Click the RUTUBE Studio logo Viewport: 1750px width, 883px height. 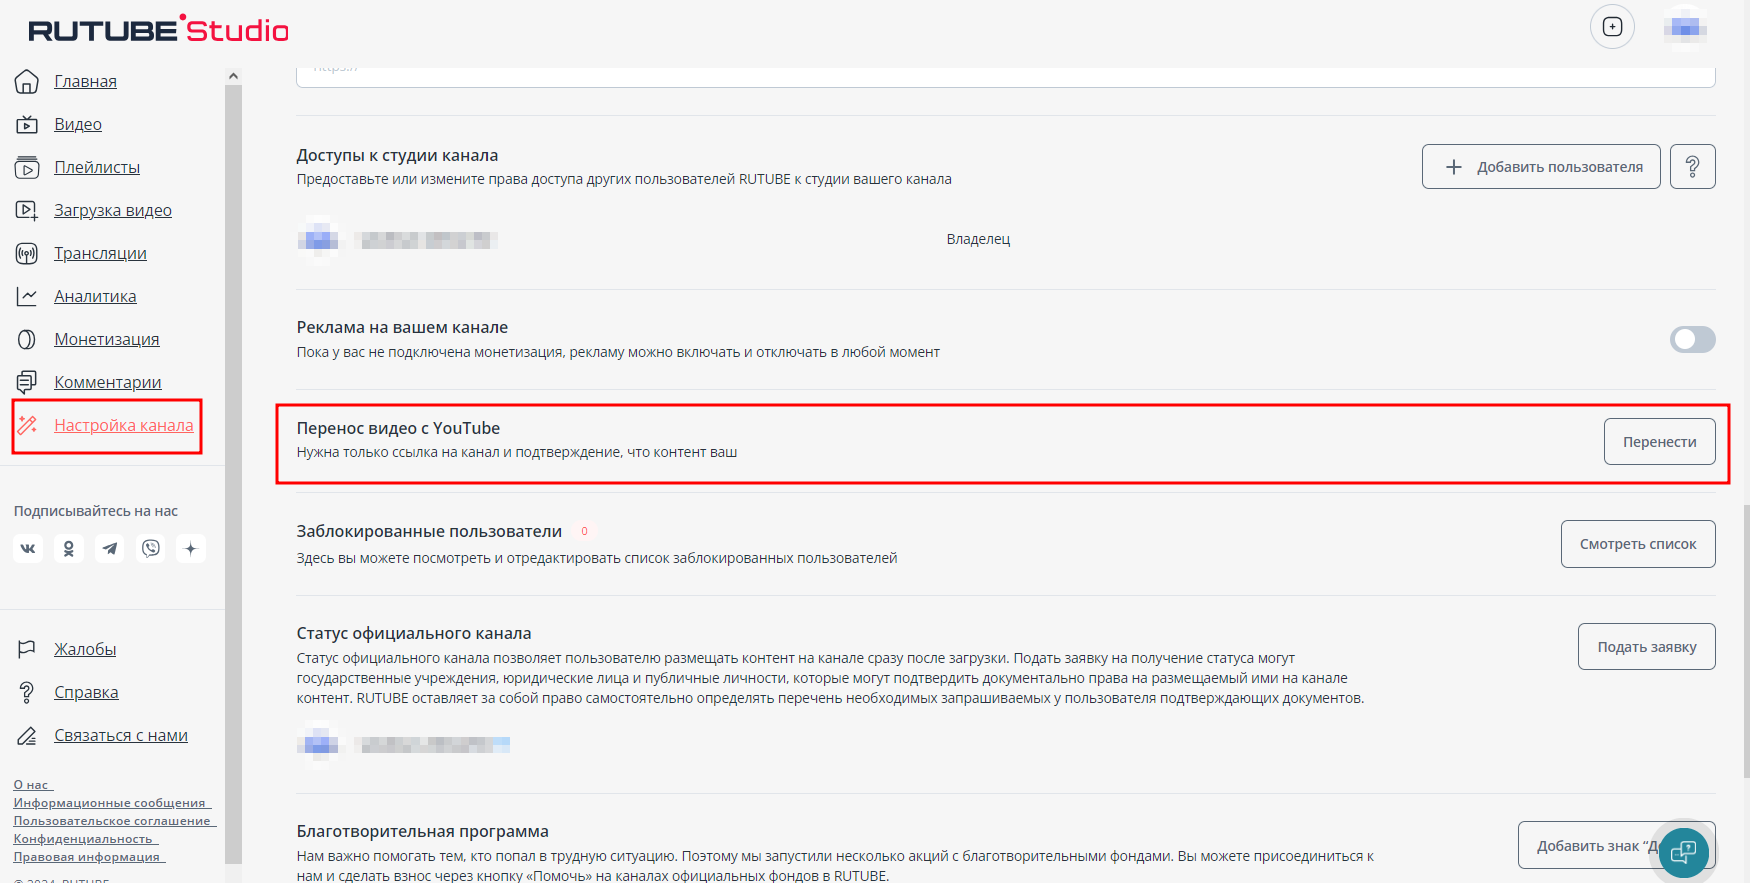158,29
